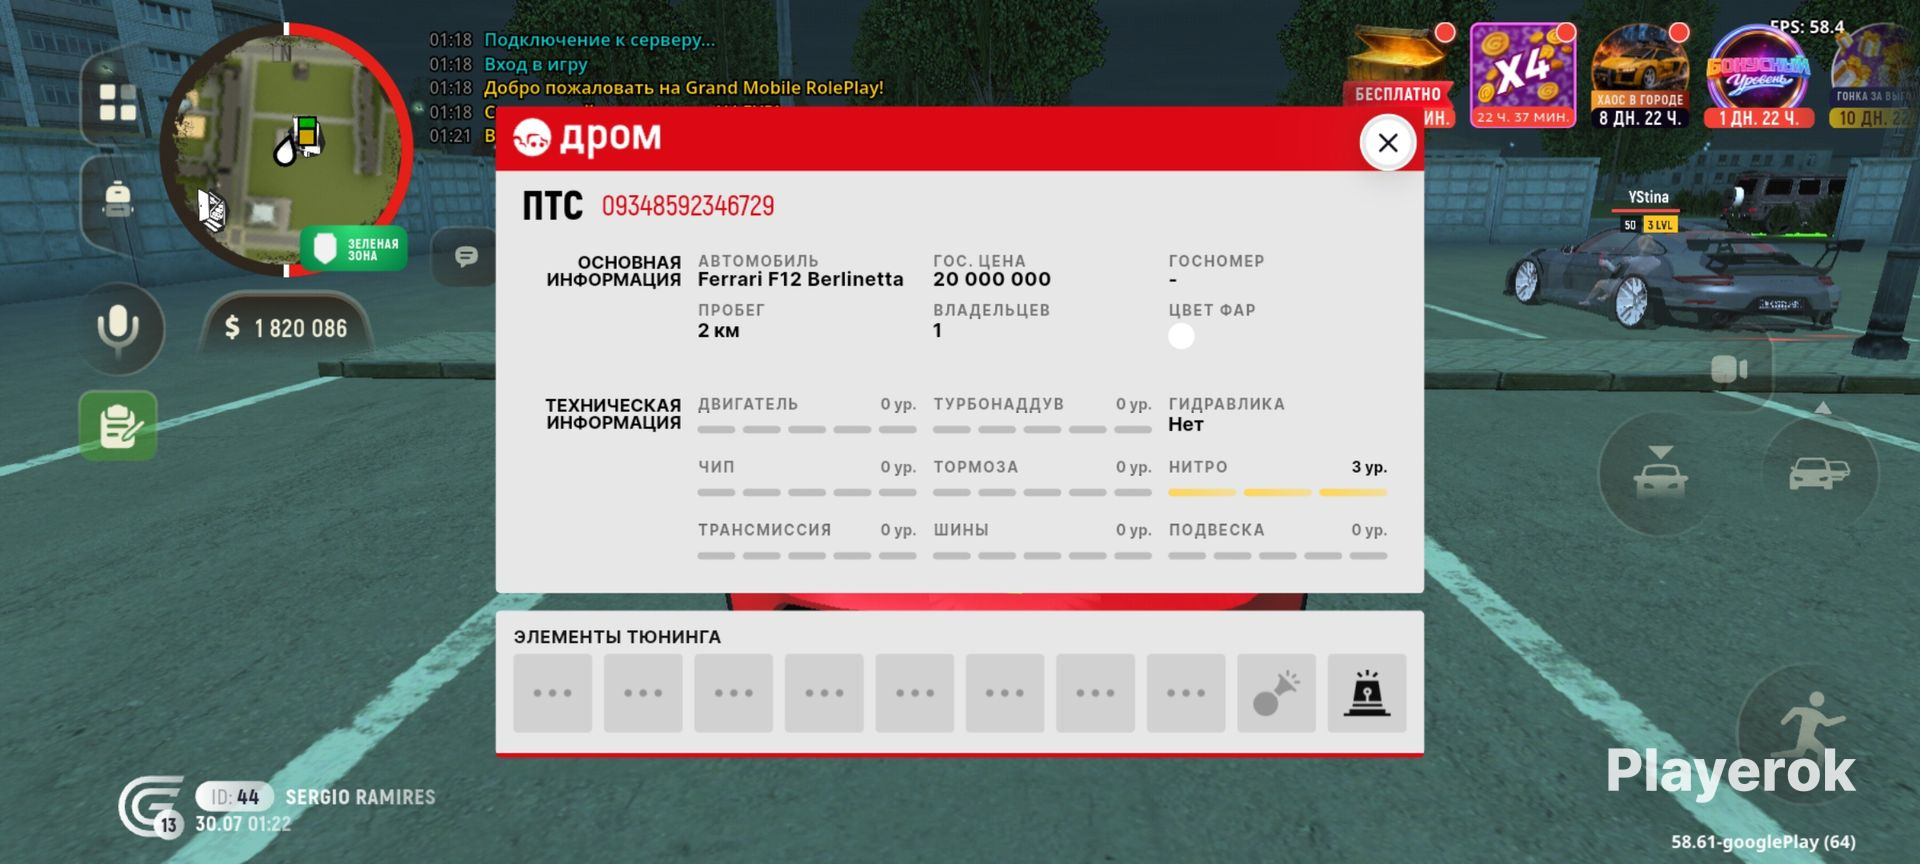Screen dimensions: 1920x864
Task: Open the 'Бонусный уровень' event
Action: (x=1758, y=76)
